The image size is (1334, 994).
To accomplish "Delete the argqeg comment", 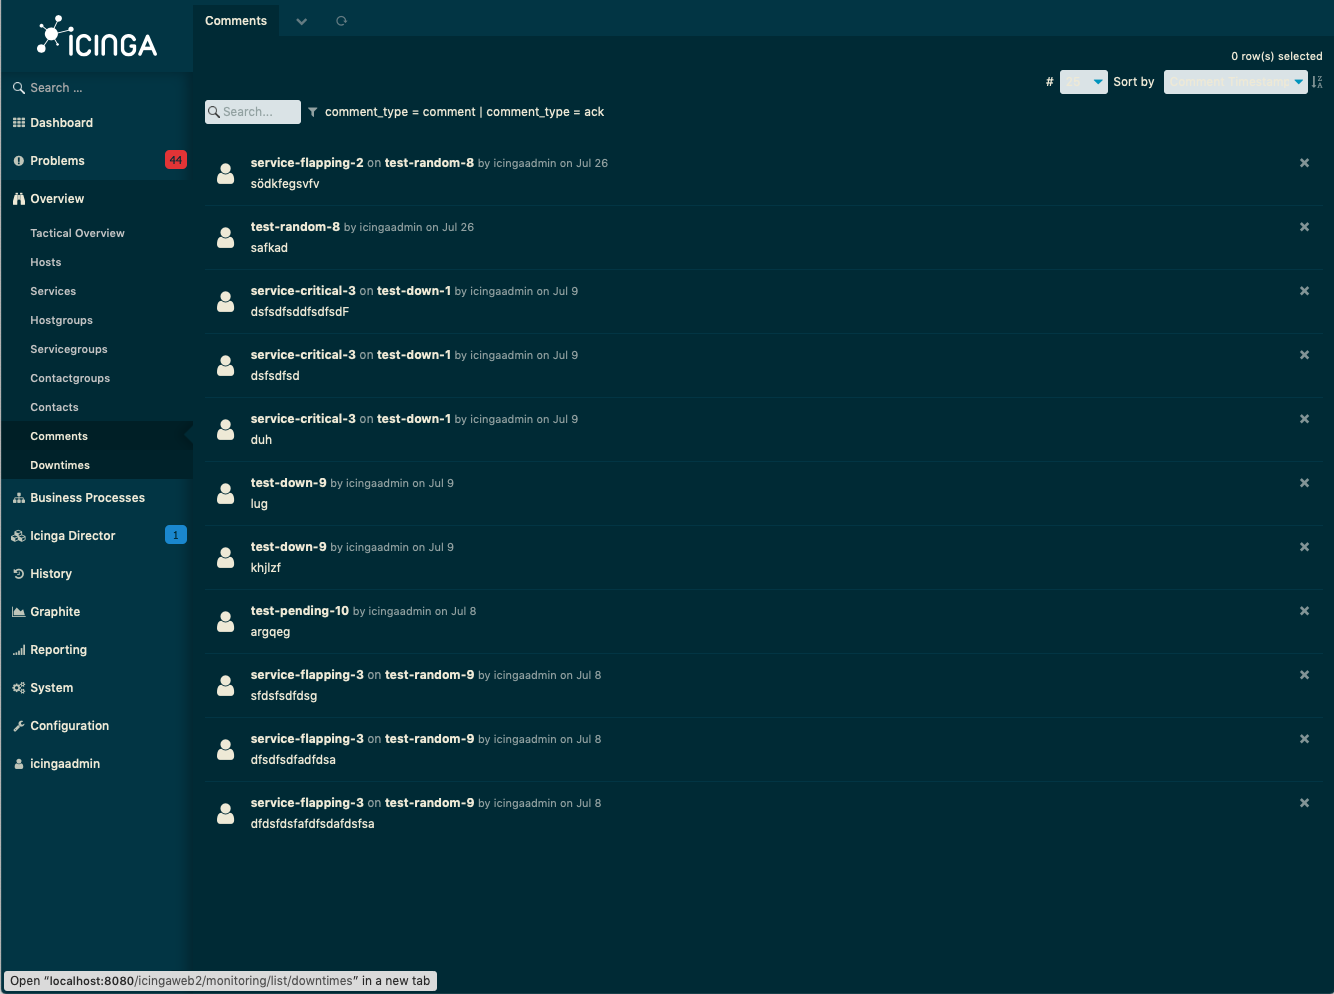I will point(1304,611).
